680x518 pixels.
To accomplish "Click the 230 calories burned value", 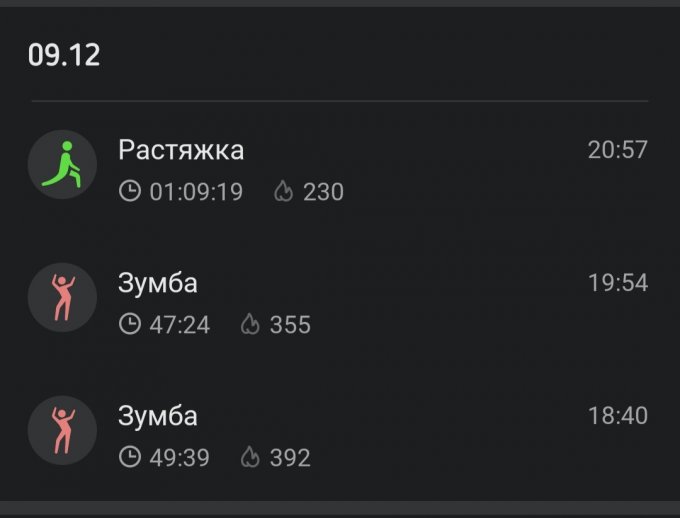I will pyautogui.click(x=323, y=191).
